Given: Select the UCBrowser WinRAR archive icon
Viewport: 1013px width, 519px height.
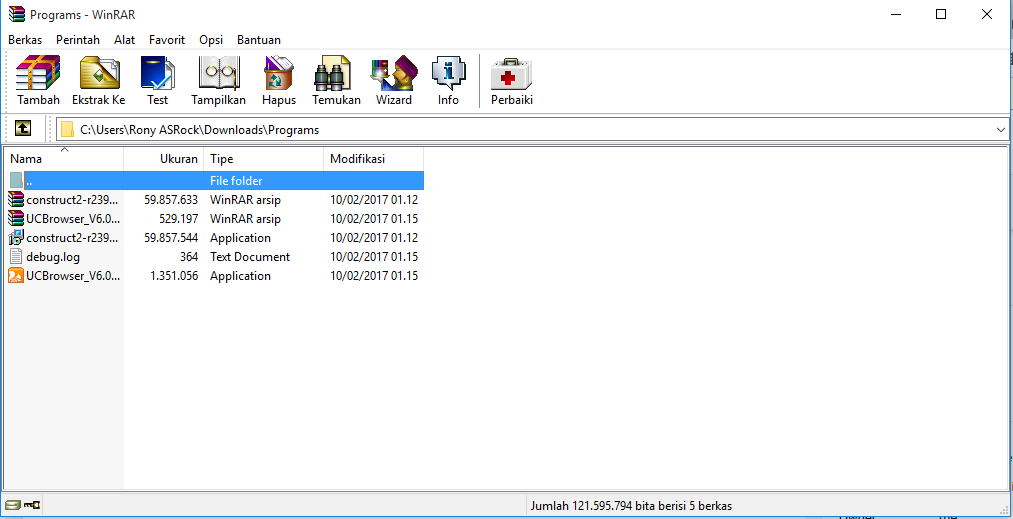Looking at the screenshot, I should click(x=16, y=218).
